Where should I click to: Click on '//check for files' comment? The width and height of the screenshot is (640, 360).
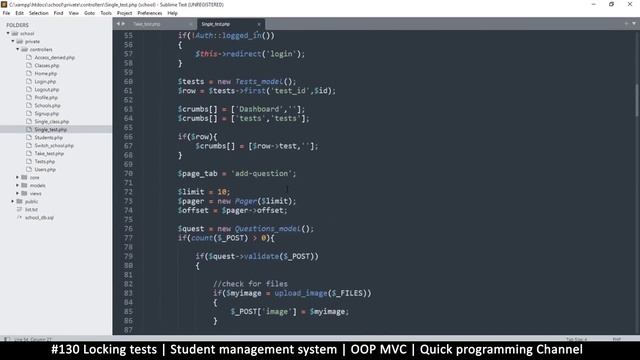point(250,284)
